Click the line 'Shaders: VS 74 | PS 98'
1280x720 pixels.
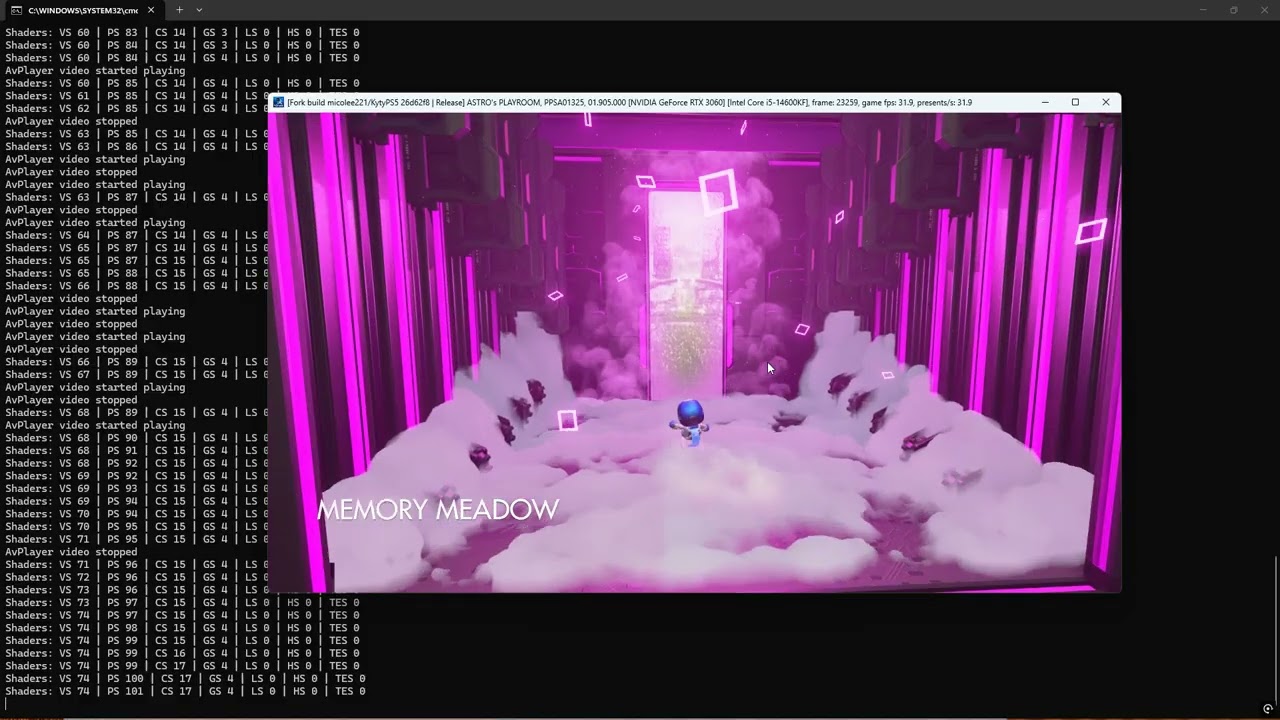(182, 628)
